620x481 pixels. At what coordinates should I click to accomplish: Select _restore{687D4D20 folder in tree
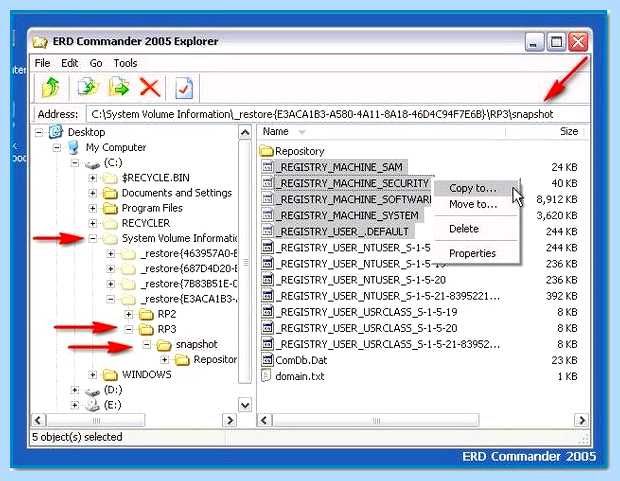click(x=189, y=269)
